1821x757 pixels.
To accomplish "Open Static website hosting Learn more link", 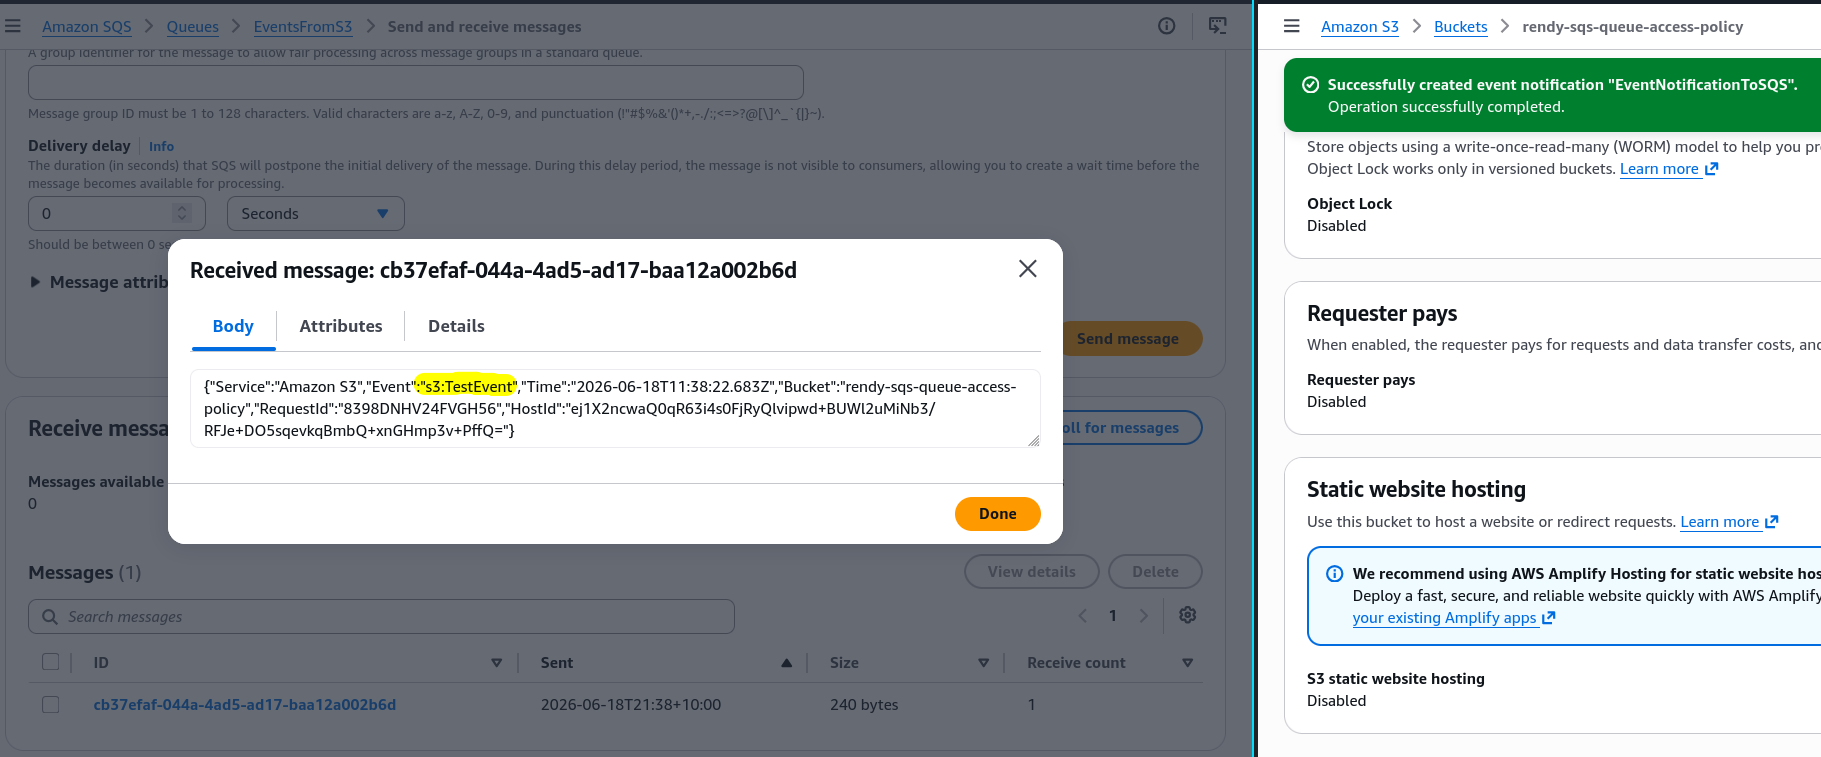I will tap(1719, 522).
